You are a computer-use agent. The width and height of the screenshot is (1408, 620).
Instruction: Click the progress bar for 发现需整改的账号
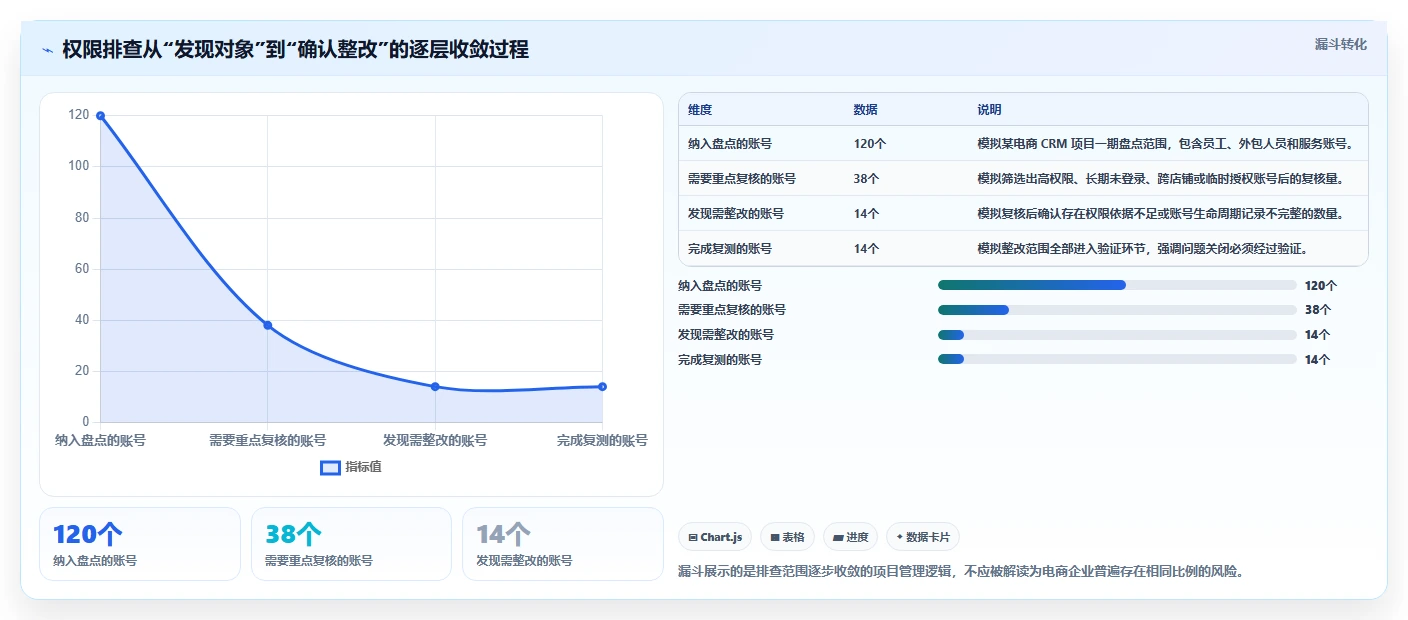click(1117, 335)
